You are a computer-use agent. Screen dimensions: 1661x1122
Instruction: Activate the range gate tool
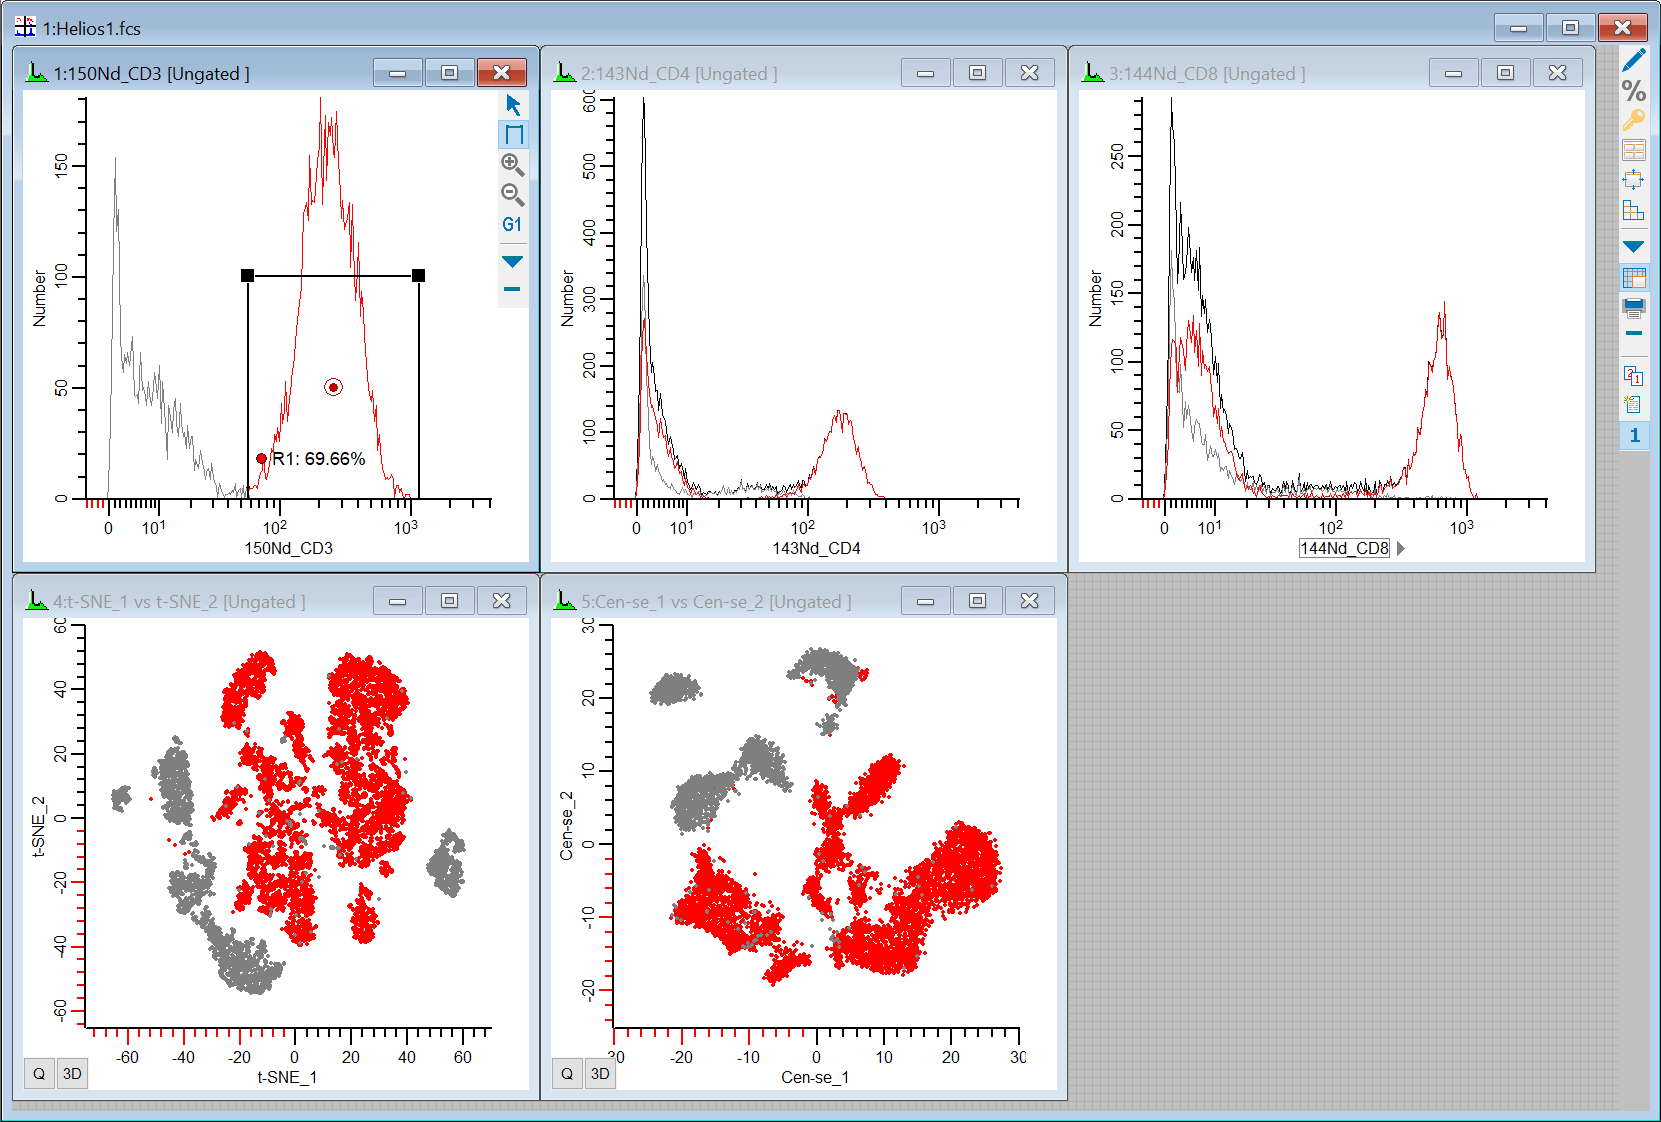[x=513, y=135]
